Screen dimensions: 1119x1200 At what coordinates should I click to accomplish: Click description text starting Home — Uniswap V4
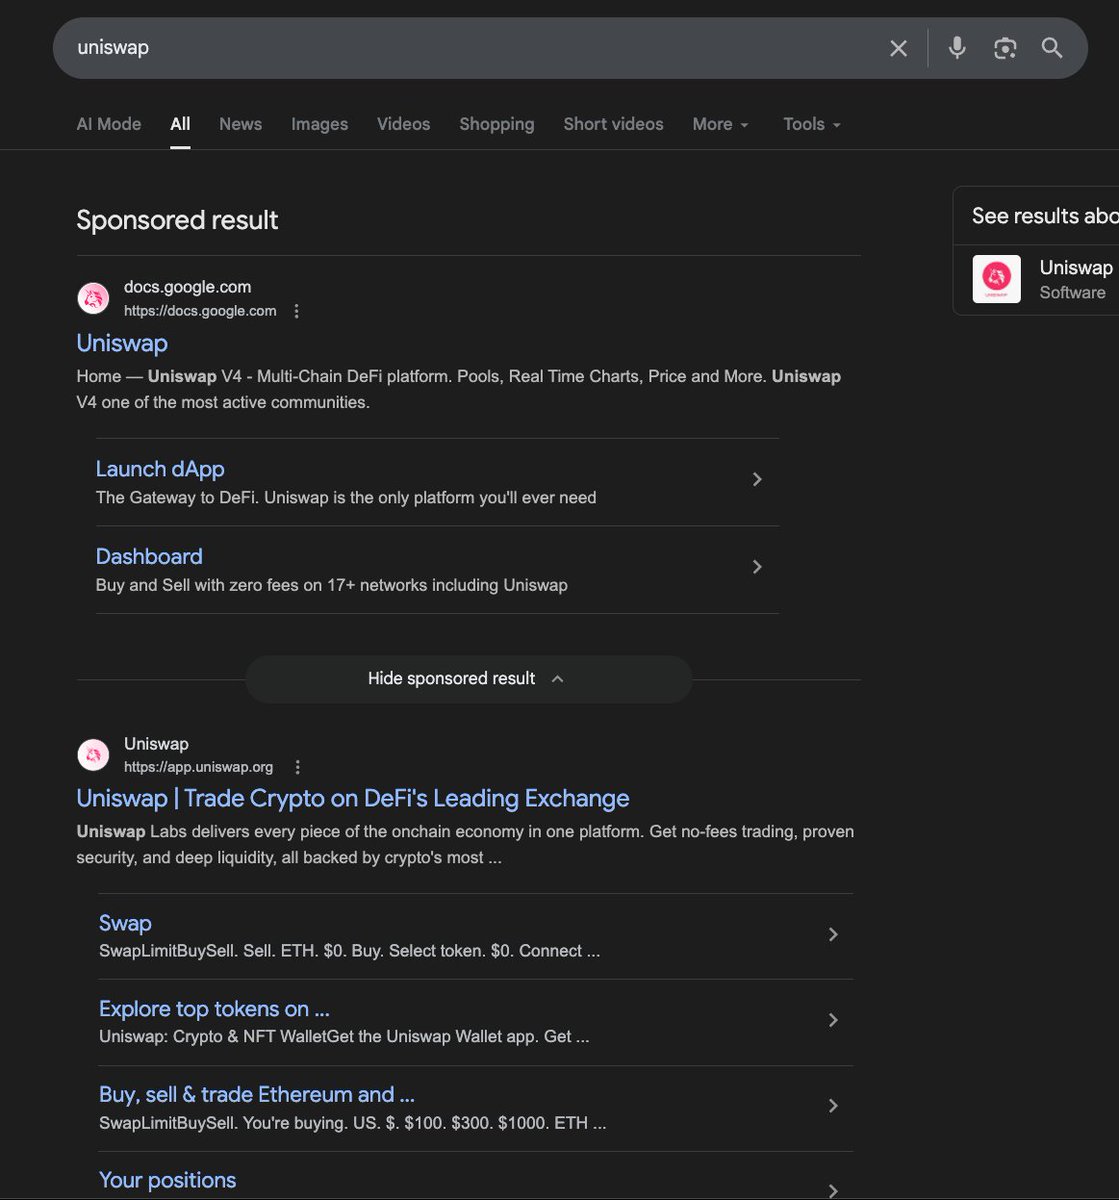(458, 389)
